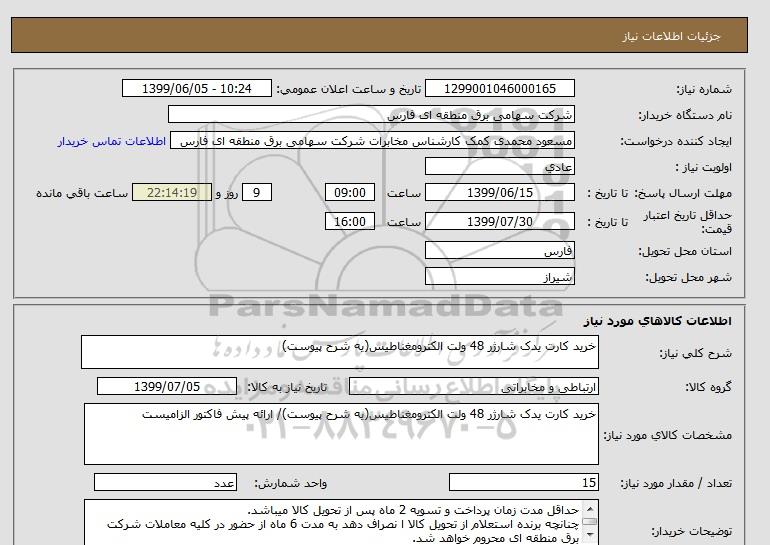Click the label شهر محل تحویل
The height and width of the screenshot is (545, 770).
coord(688,277)
